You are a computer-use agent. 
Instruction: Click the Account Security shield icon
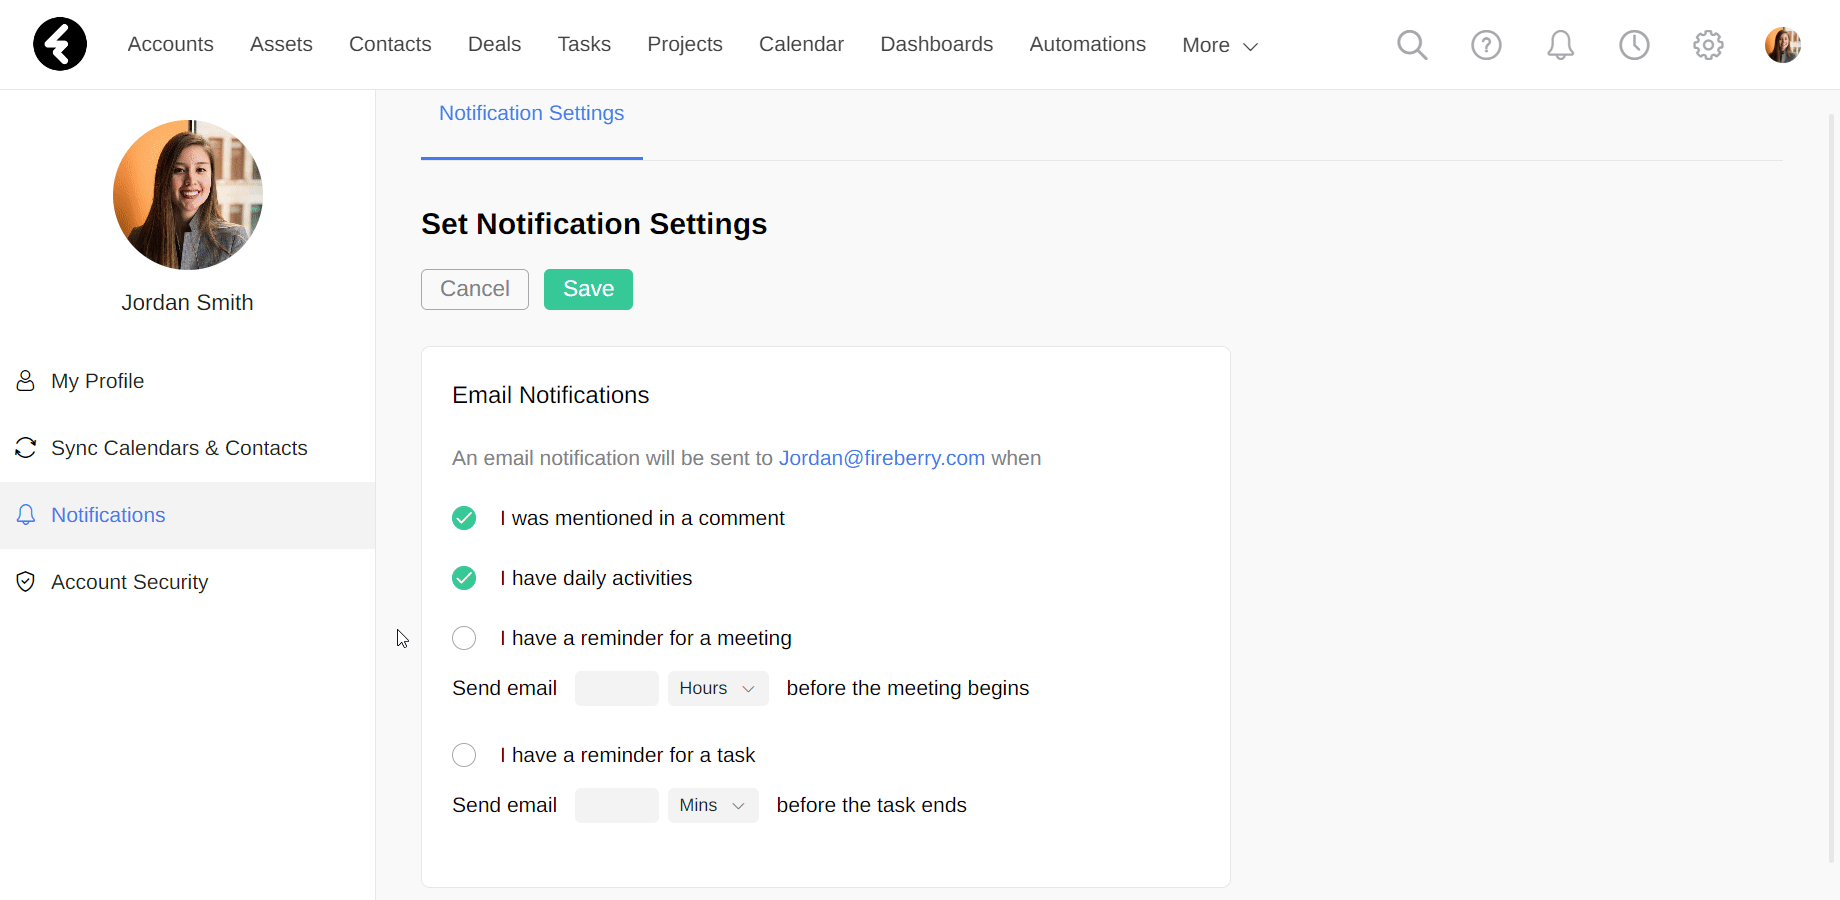point(26,582)
